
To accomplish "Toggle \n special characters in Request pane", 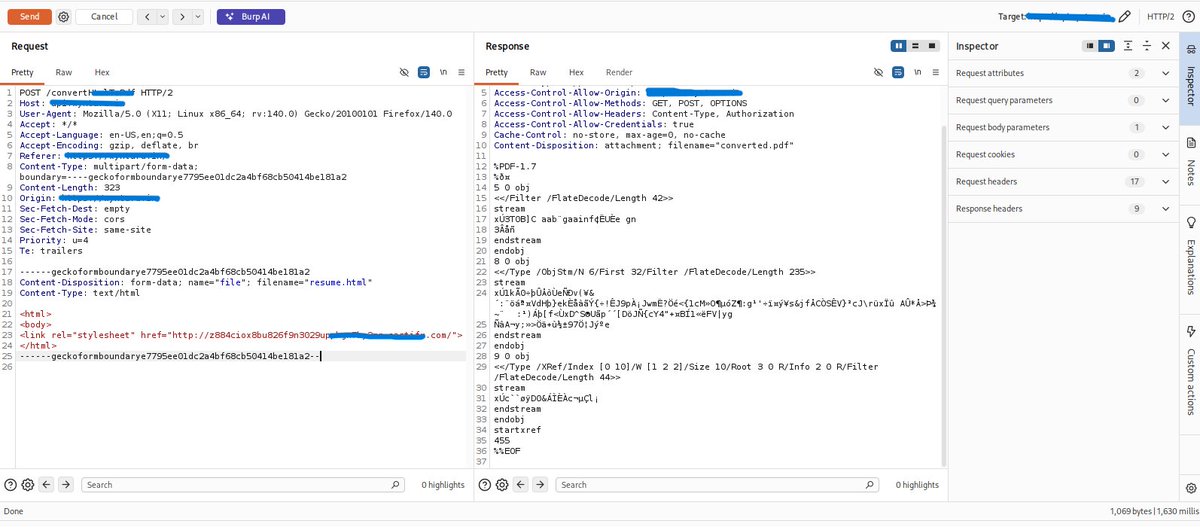I will 443,73.
